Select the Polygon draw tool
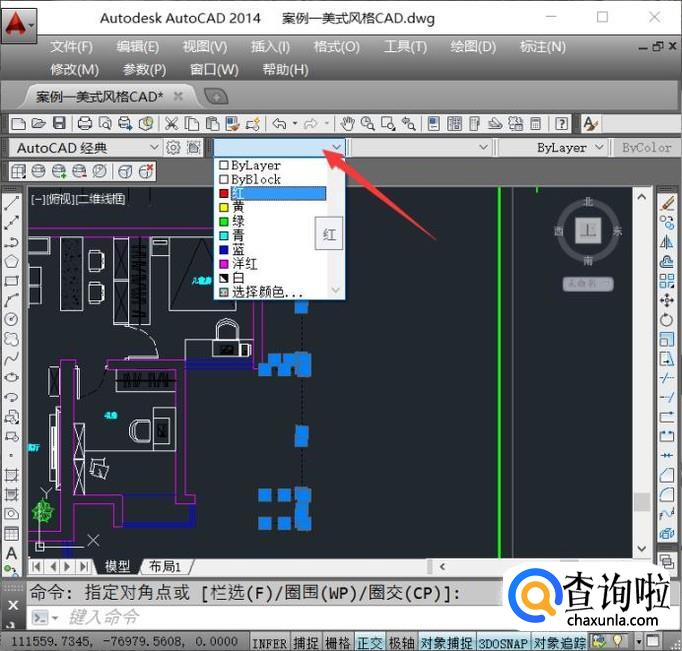The width and height of the screenshot is (682, 651). tap(12, 261)
